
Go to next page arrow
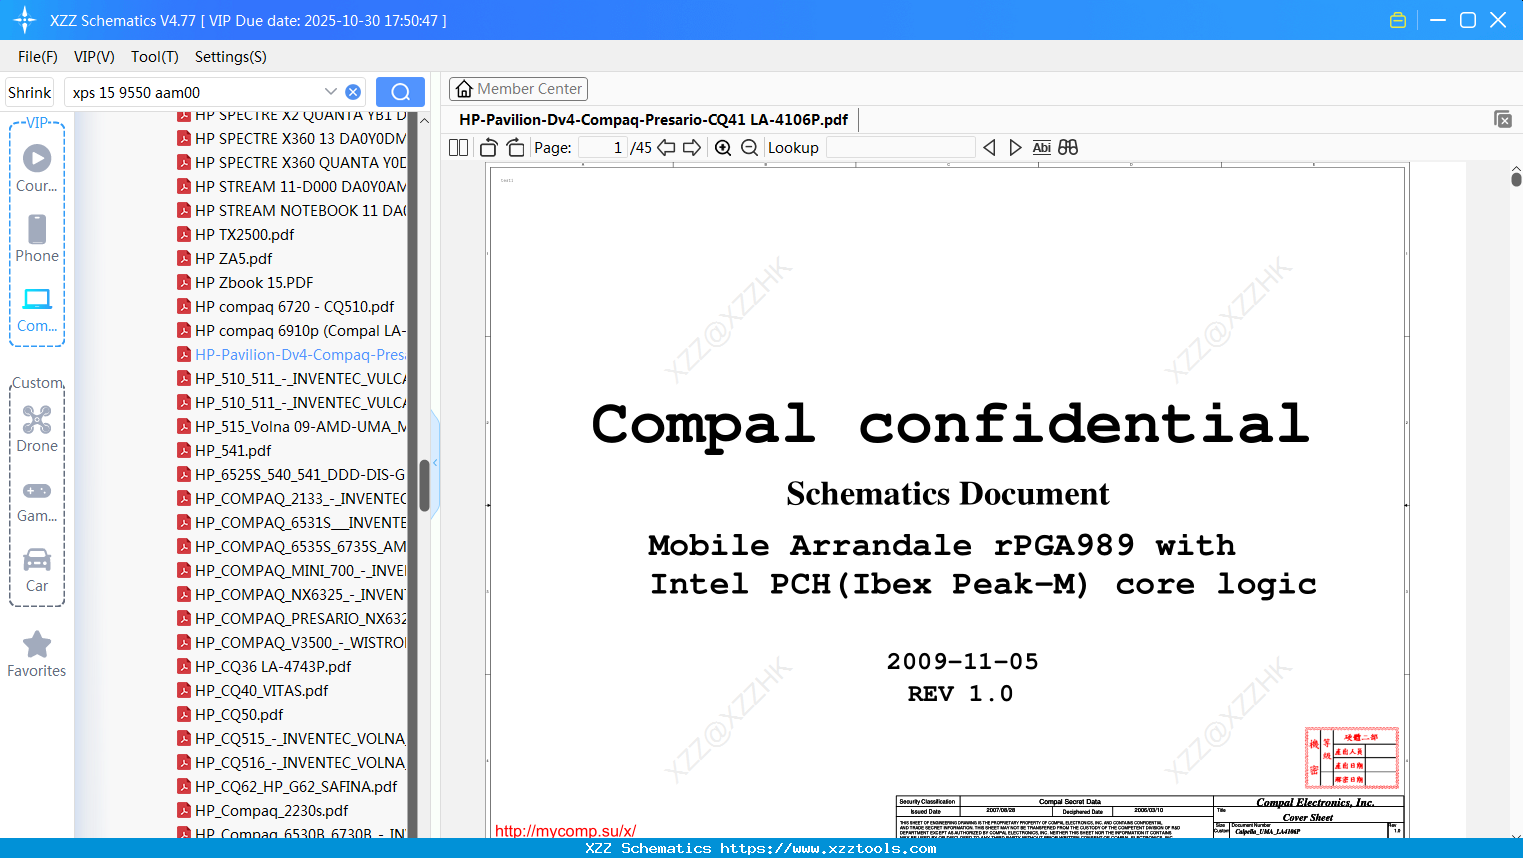692,148
